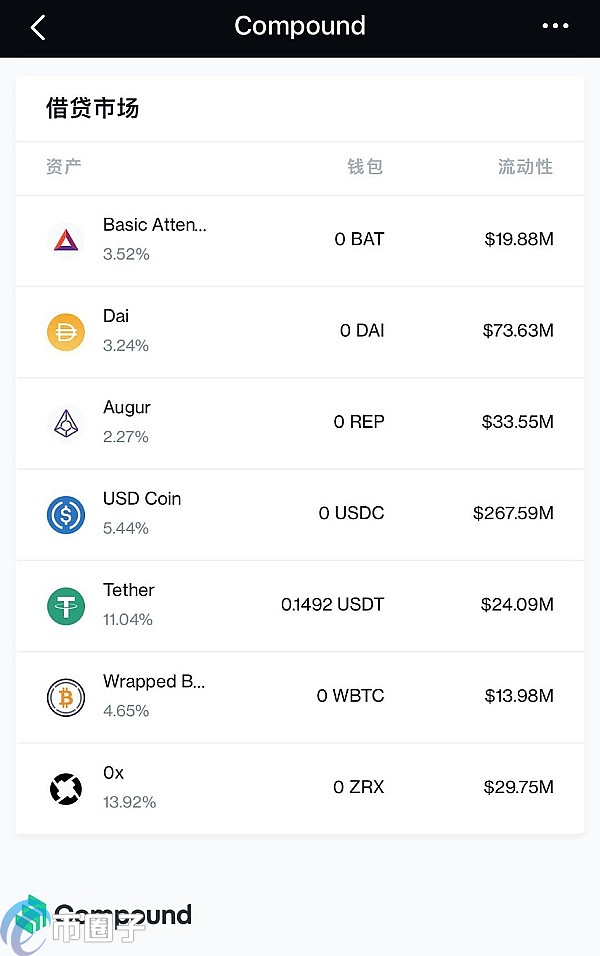Click the 流动性 column header
Viewport: 600px width, 956px height.
pos(526,166)
